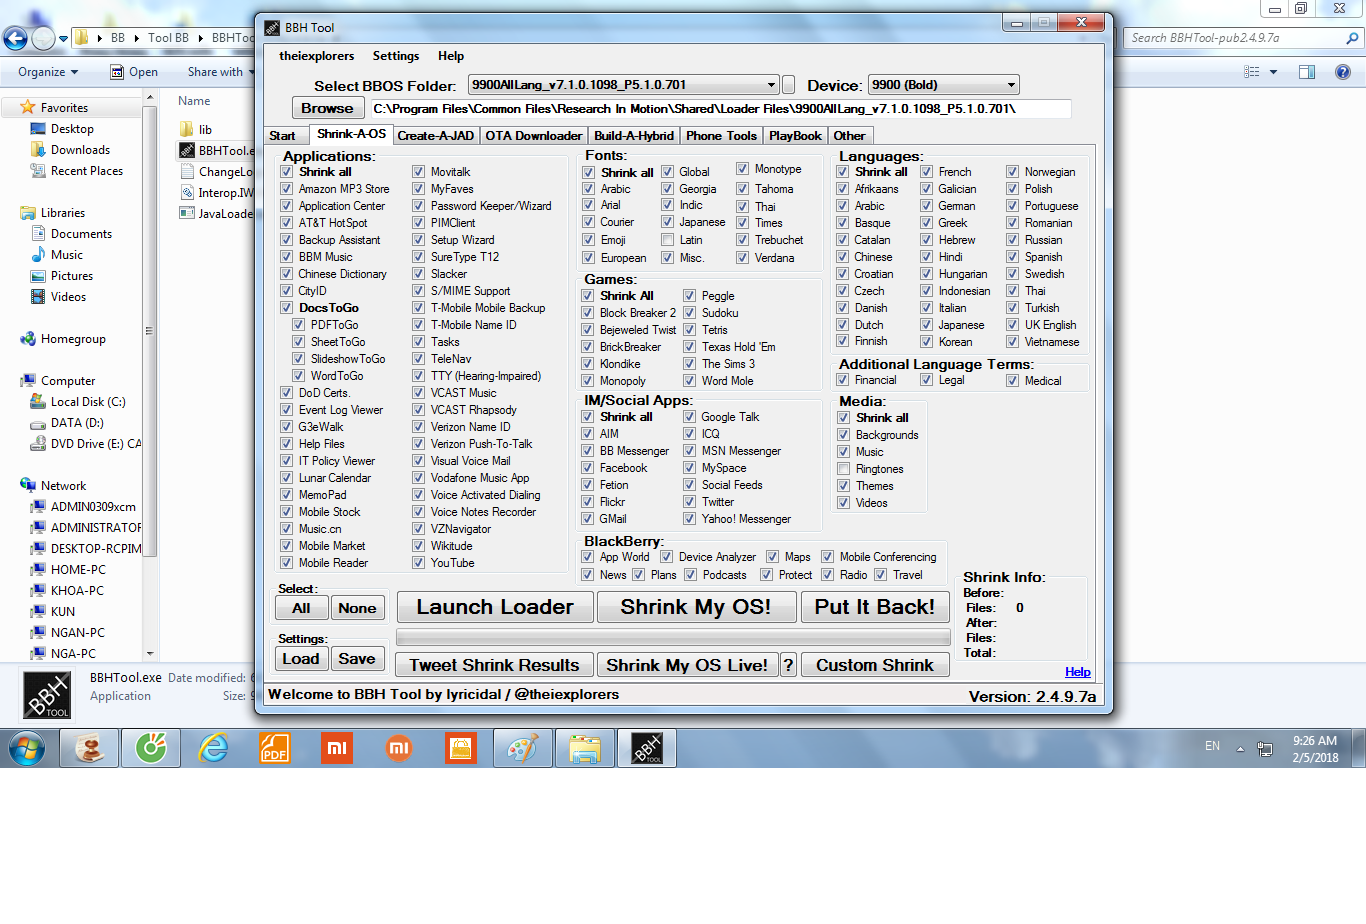Click the BBH Tool thumbnail in Explorer's details pane
This screenshot has height=924, width=1366.
pyautogui.click(x=47, y=695)
